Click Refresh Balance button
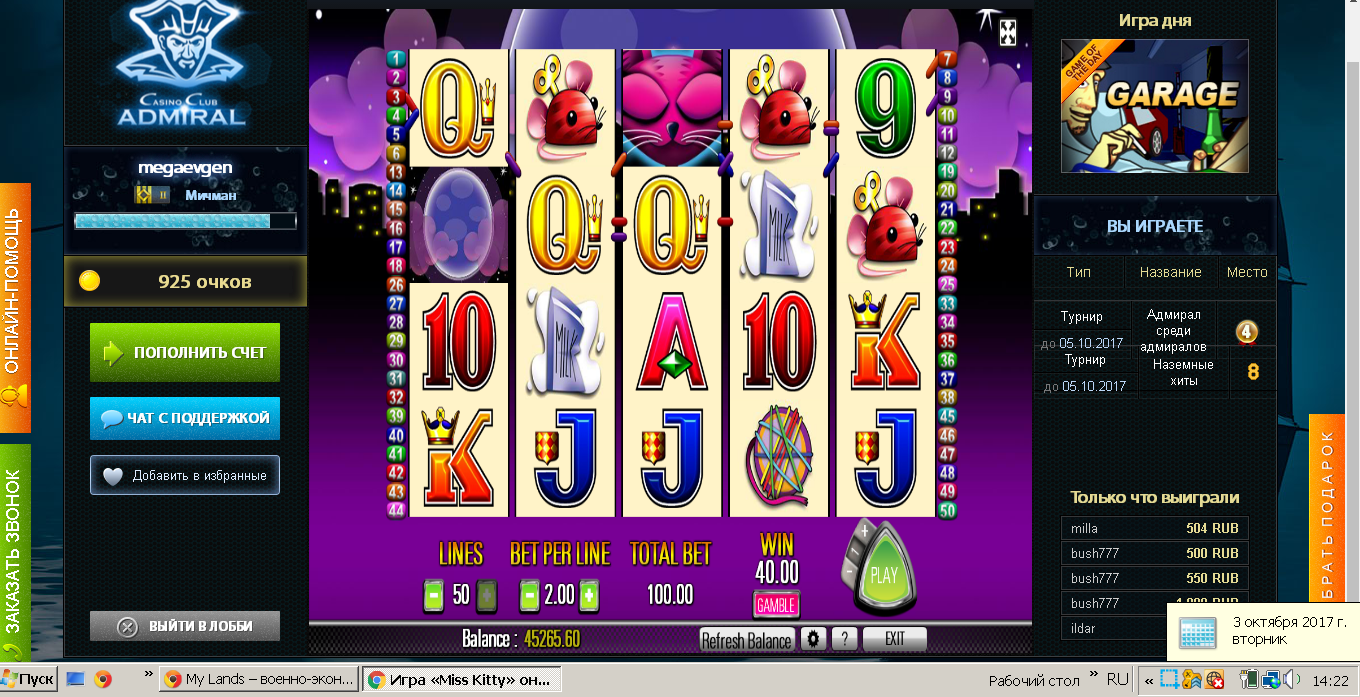The image size is (1360, 697). [x=747, y=640]
